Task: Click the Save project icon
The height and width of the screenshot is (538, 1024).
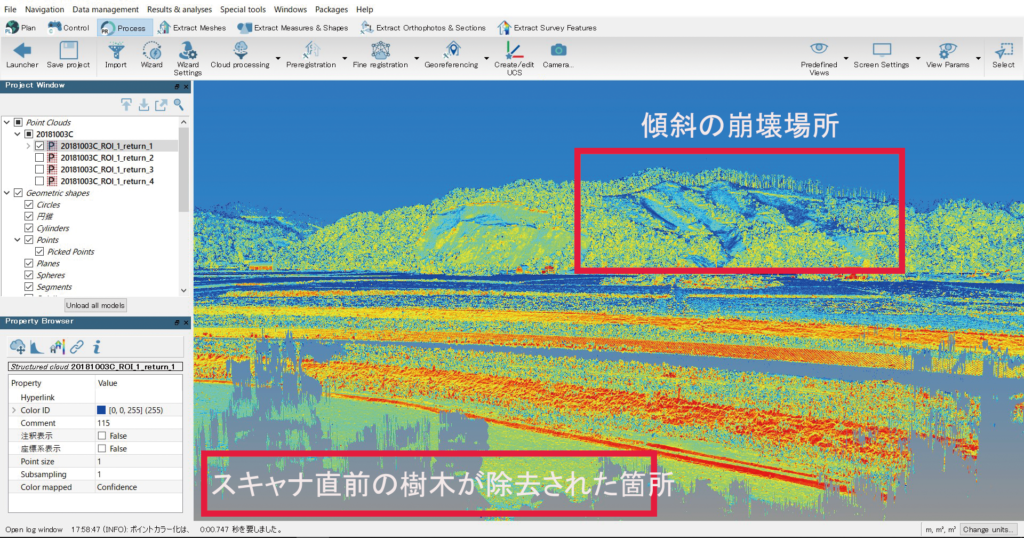Action: 68,51
